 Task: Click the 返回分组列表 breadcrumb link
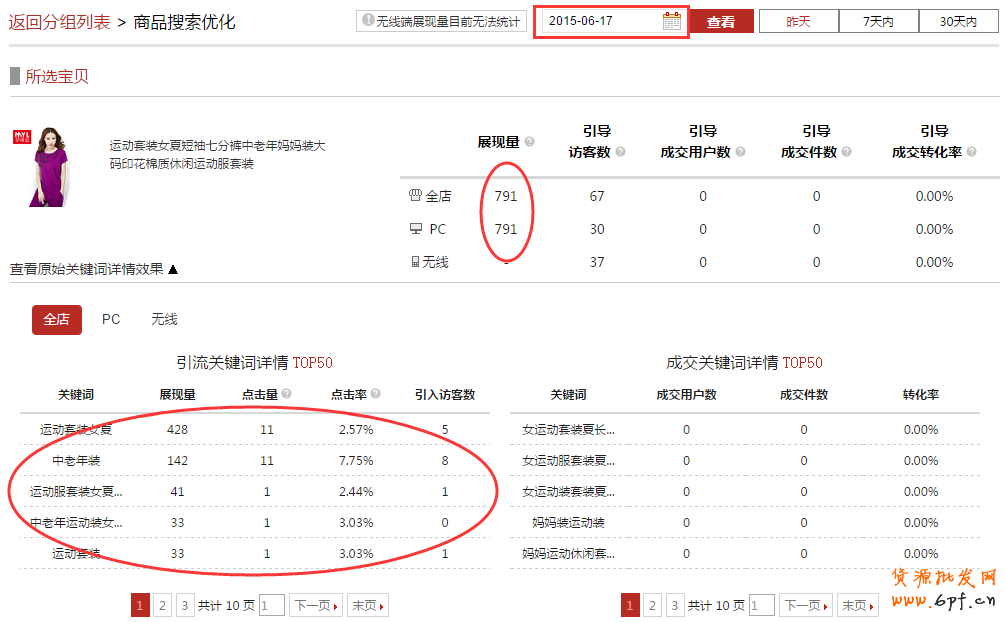[59, 21]
